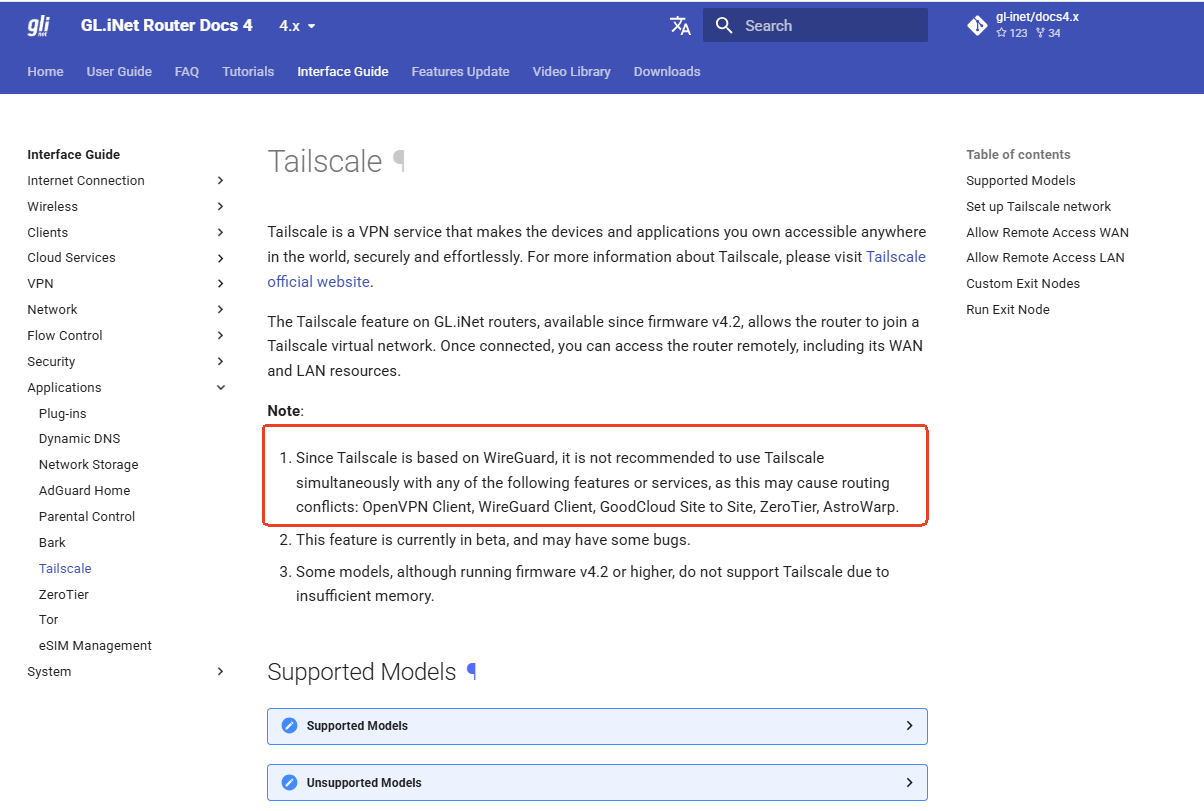
Task: Expand the VPN sidebar chevron
Action: [x=220, y=284]
